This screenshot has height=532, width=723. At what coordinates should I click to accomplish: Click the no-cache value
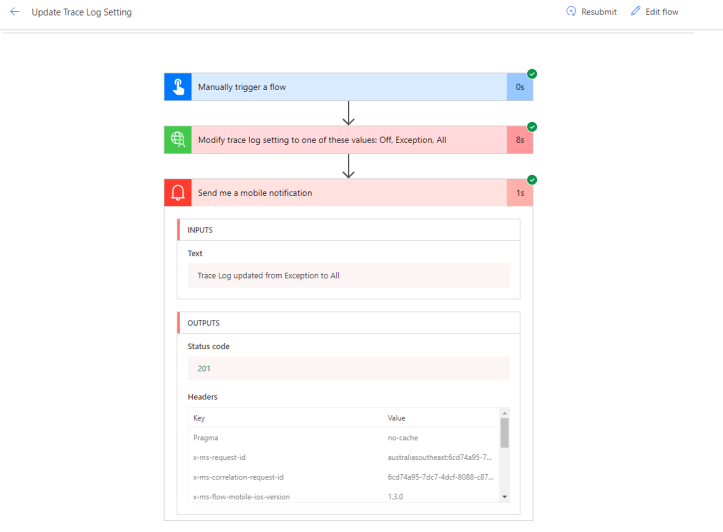point(403,437)
